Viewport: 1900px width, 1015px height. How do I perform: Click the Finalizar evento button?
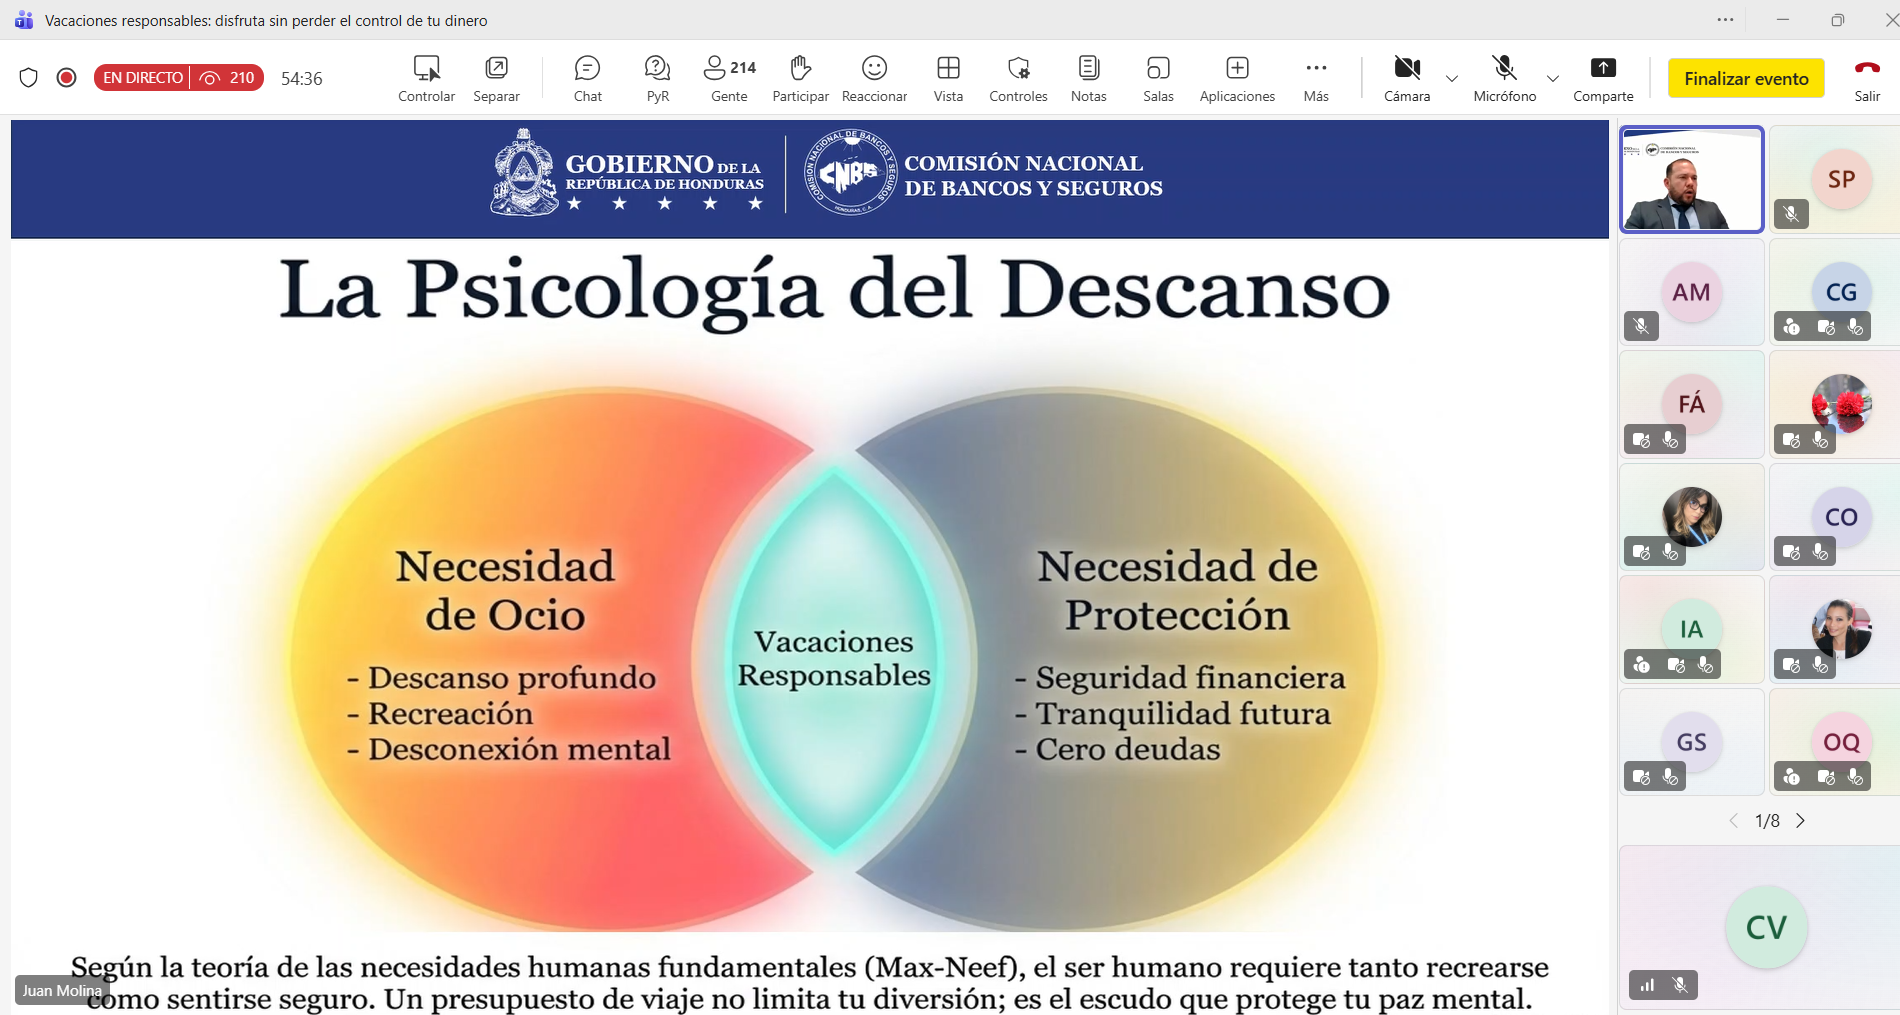1746,78
